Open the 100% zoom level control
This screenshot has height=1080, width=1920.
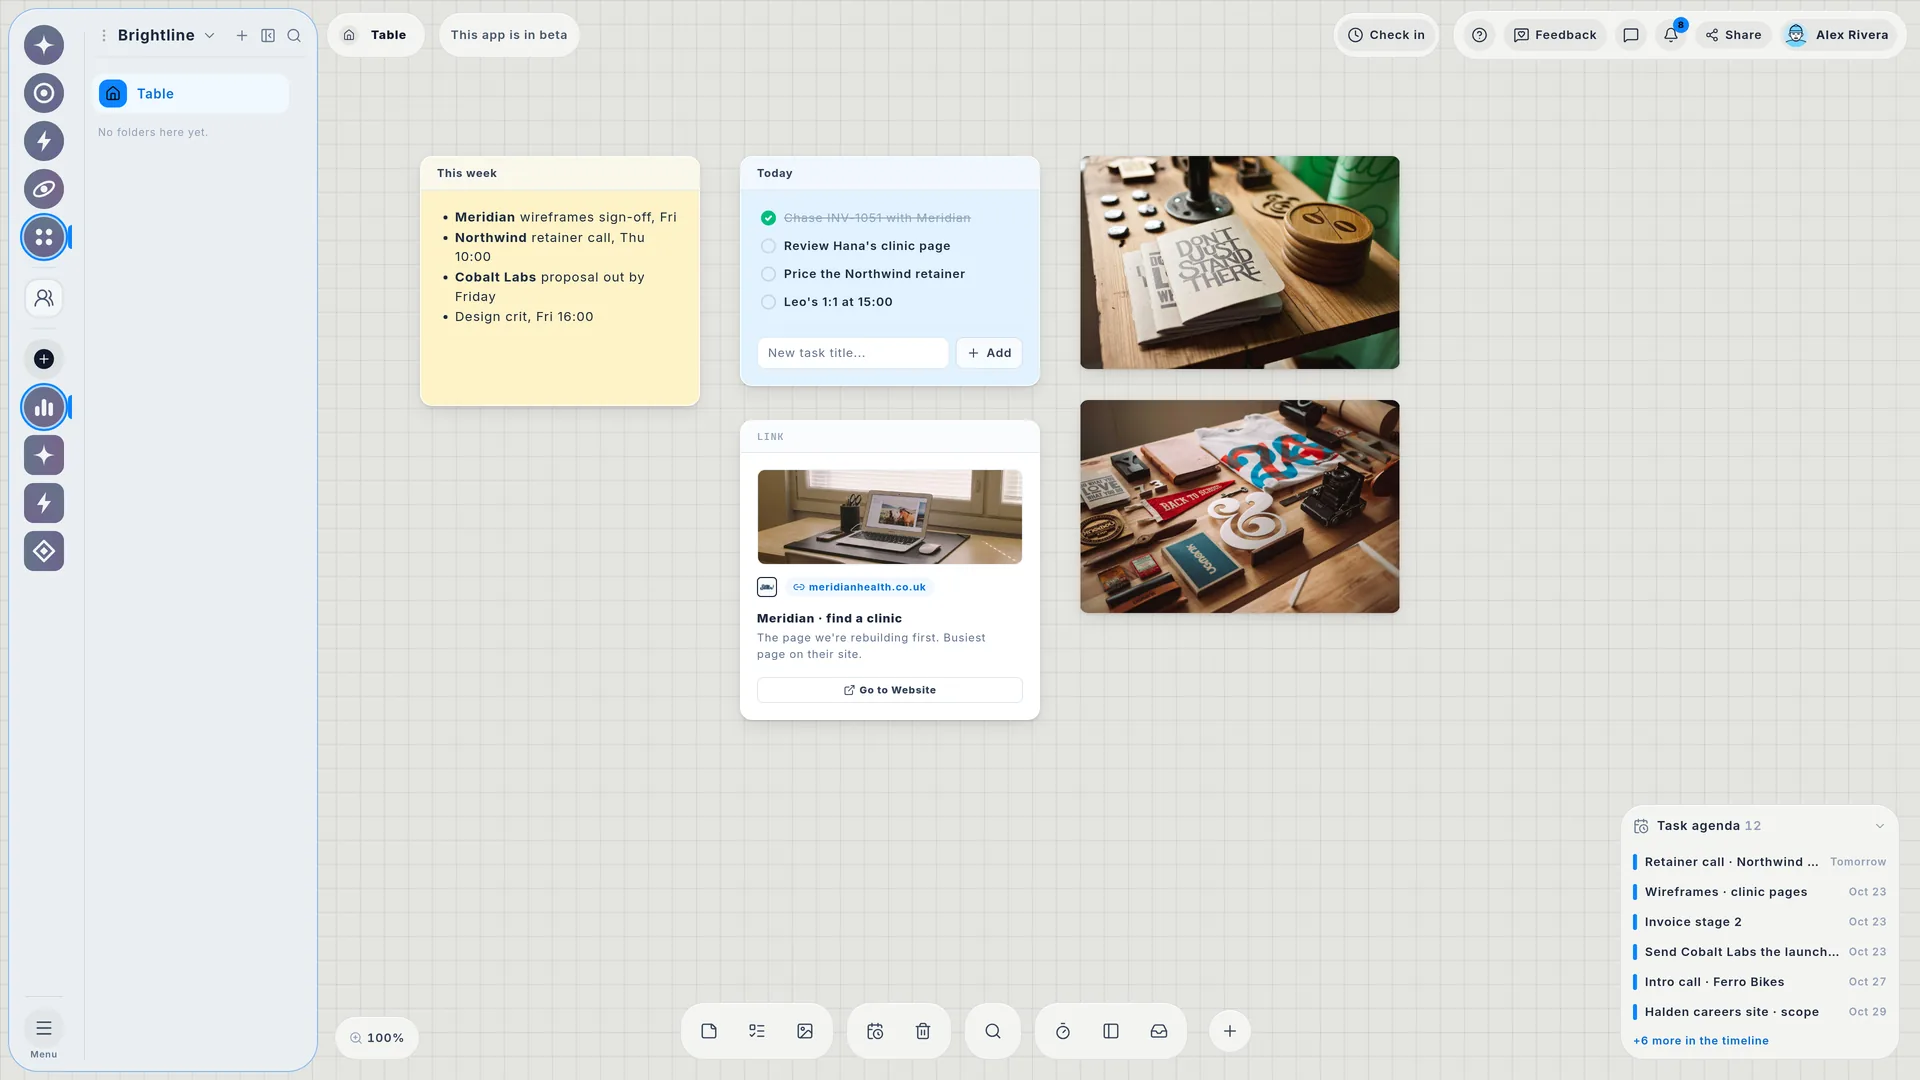pyautogui.click(x=377, y=1038)
